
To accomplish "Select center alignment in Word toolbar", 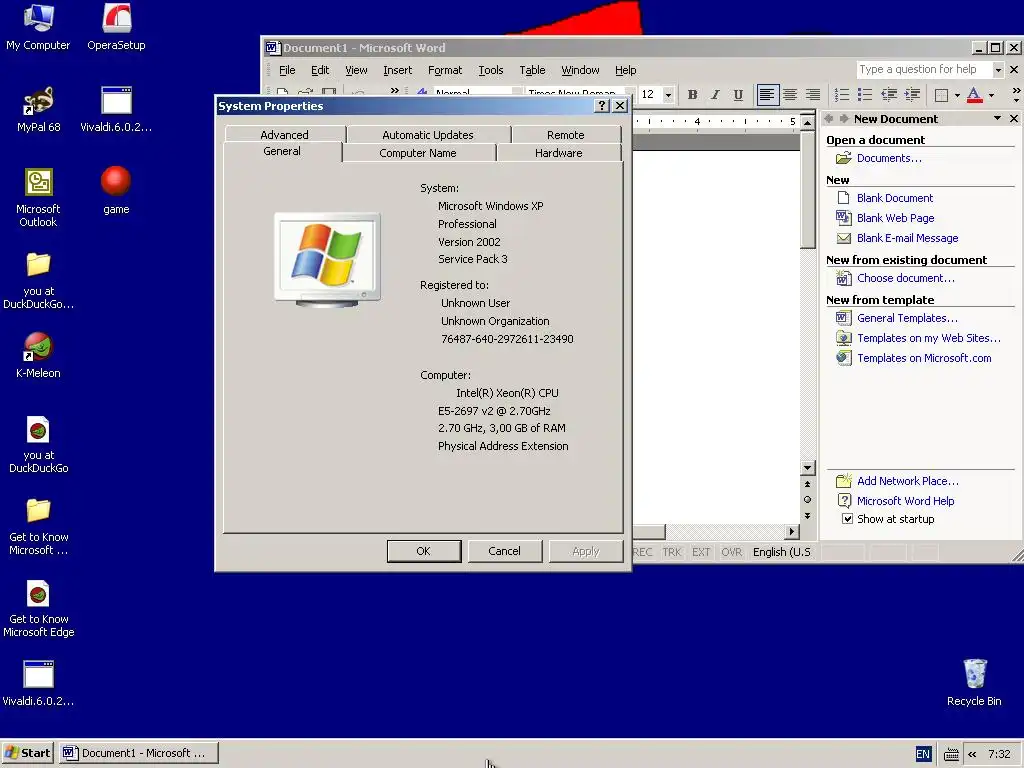I will (790, 95).
